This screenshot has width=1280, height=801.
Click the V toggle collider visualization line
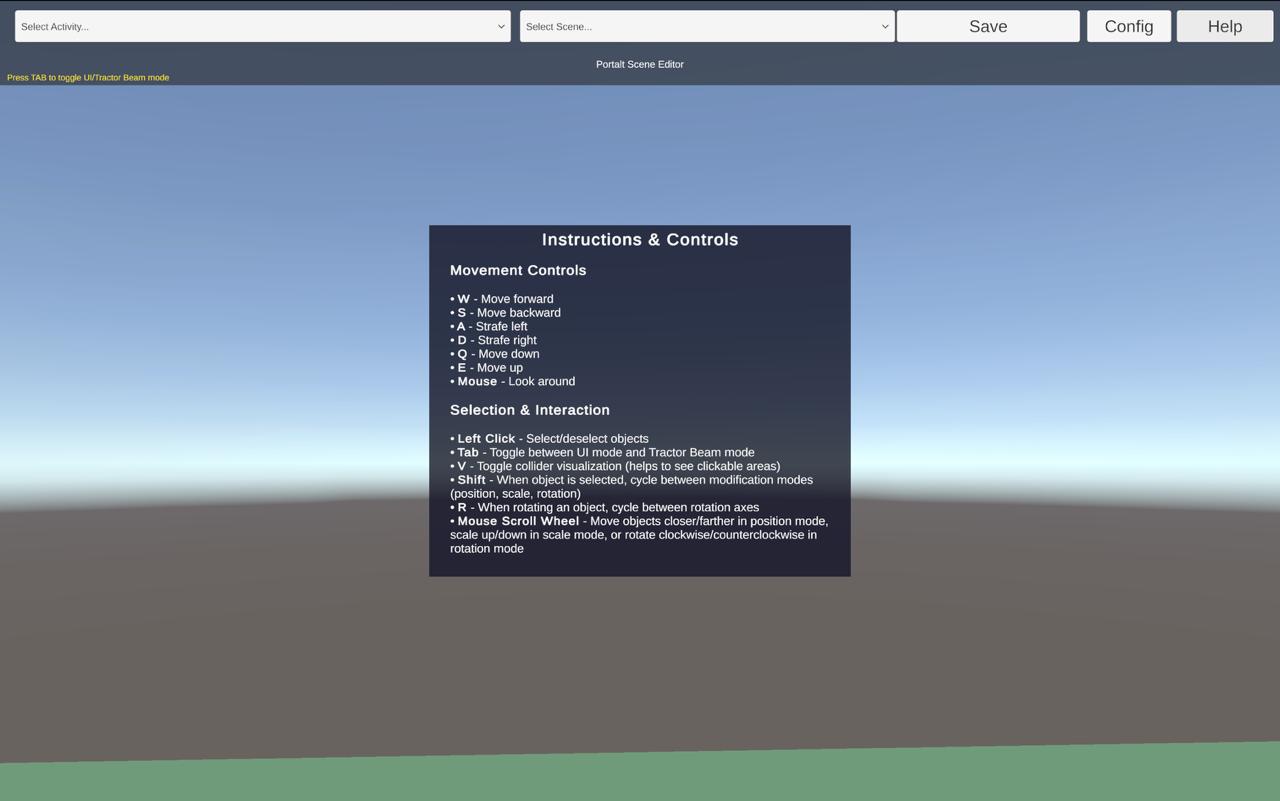[617, 466]
